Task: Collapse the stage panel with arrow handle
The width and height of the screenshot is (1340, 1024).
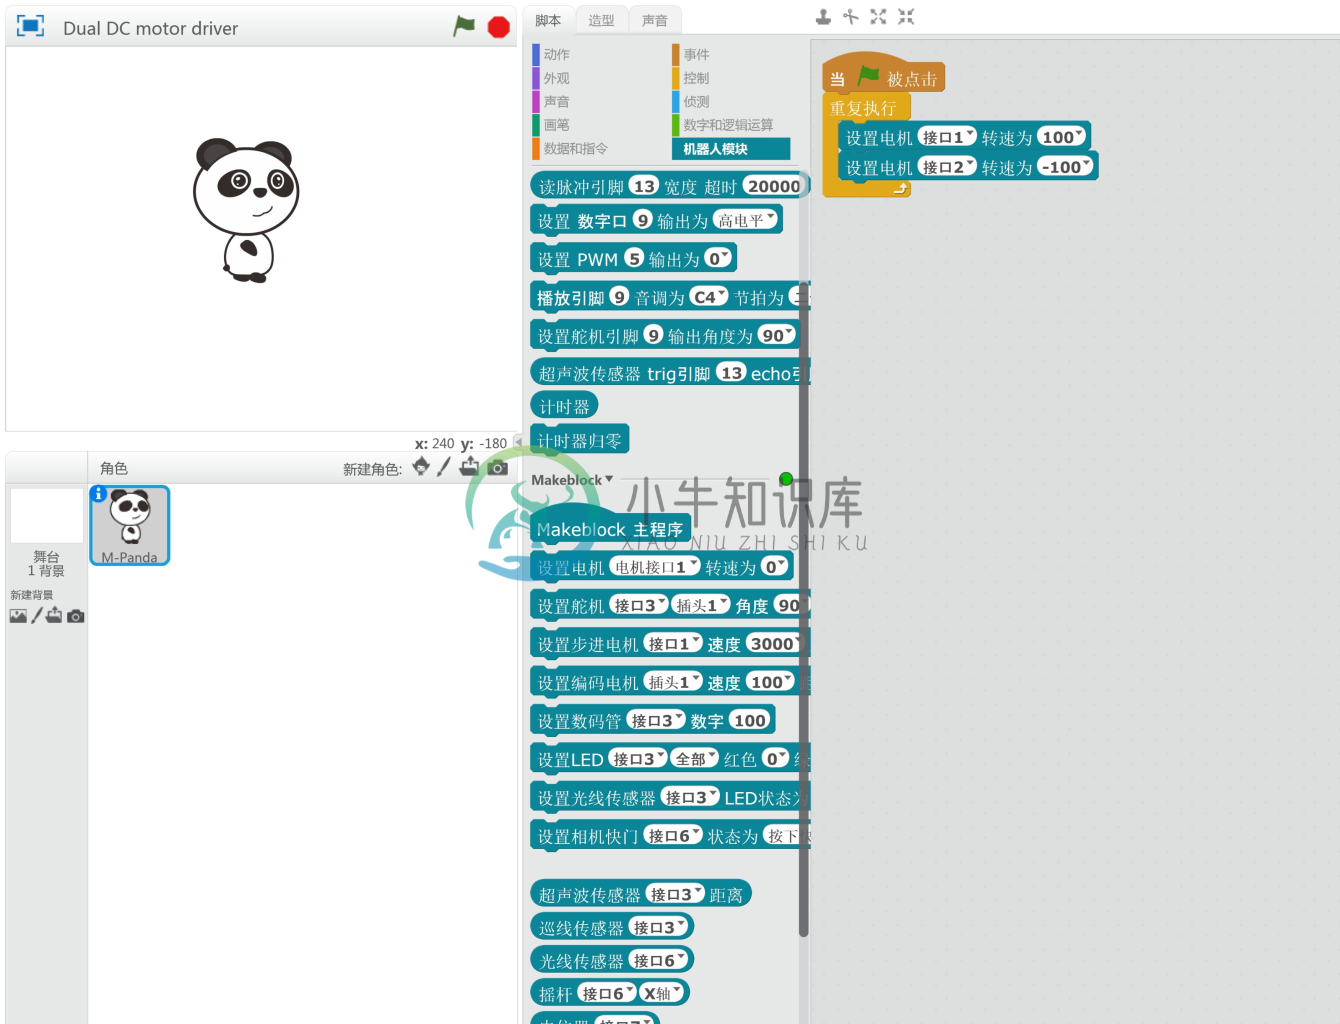Action: pyautogui.click(x=518, y=441)
